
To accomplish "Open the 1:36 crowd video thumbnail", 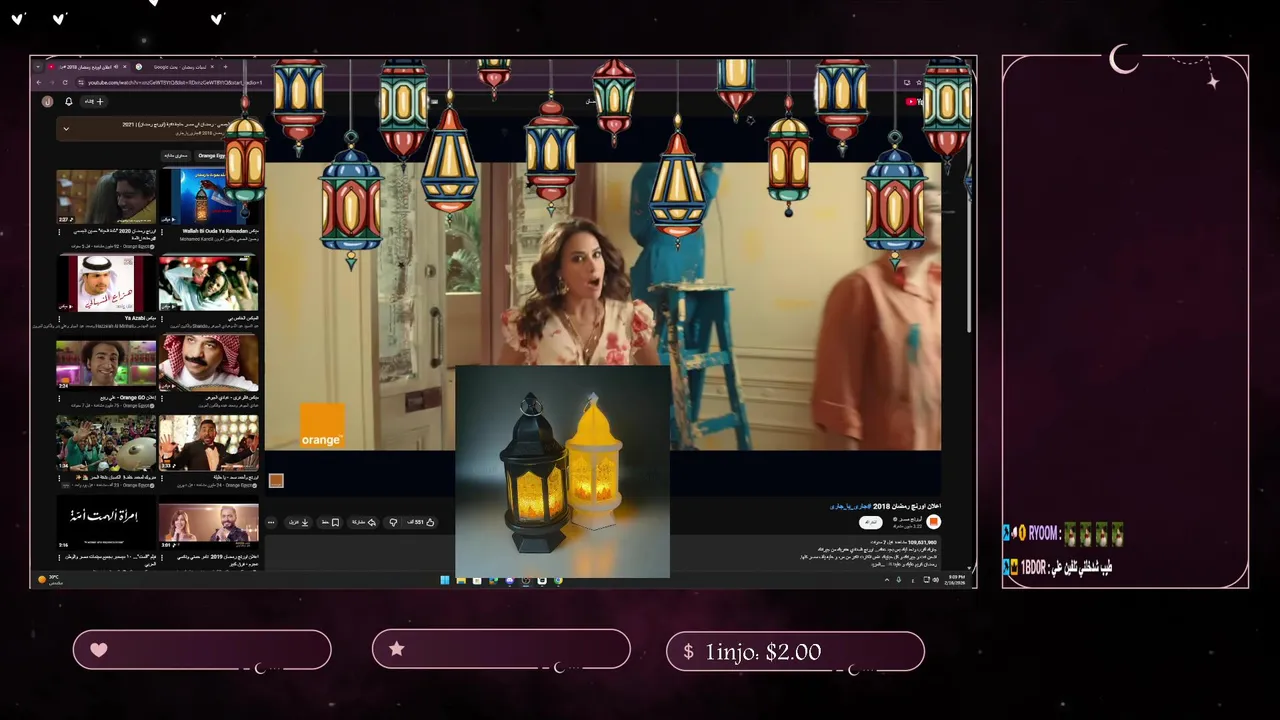I will click(106, 443).
